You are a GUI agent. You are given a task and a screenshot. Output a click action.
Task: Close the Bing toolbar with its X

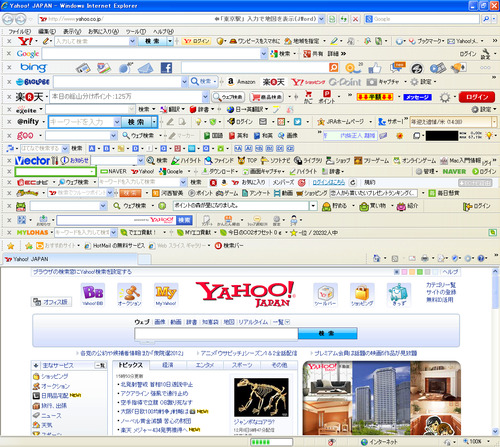pyautogui.click(x=9, y=68)
